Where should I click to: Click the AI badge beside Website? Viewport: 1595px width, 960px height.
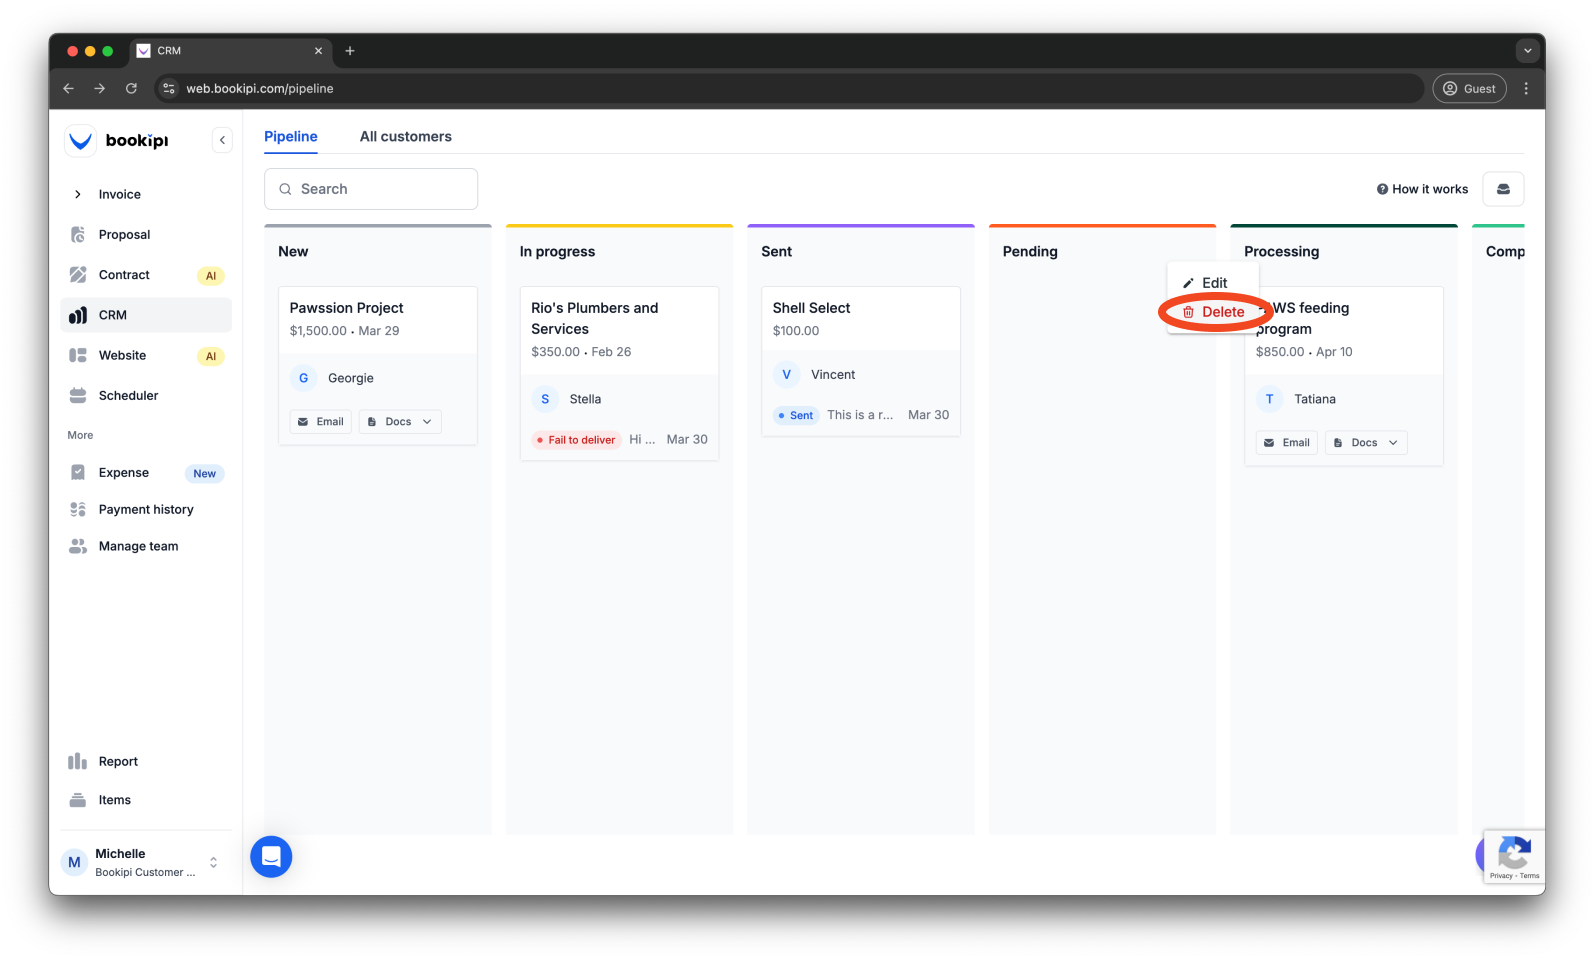211,356
